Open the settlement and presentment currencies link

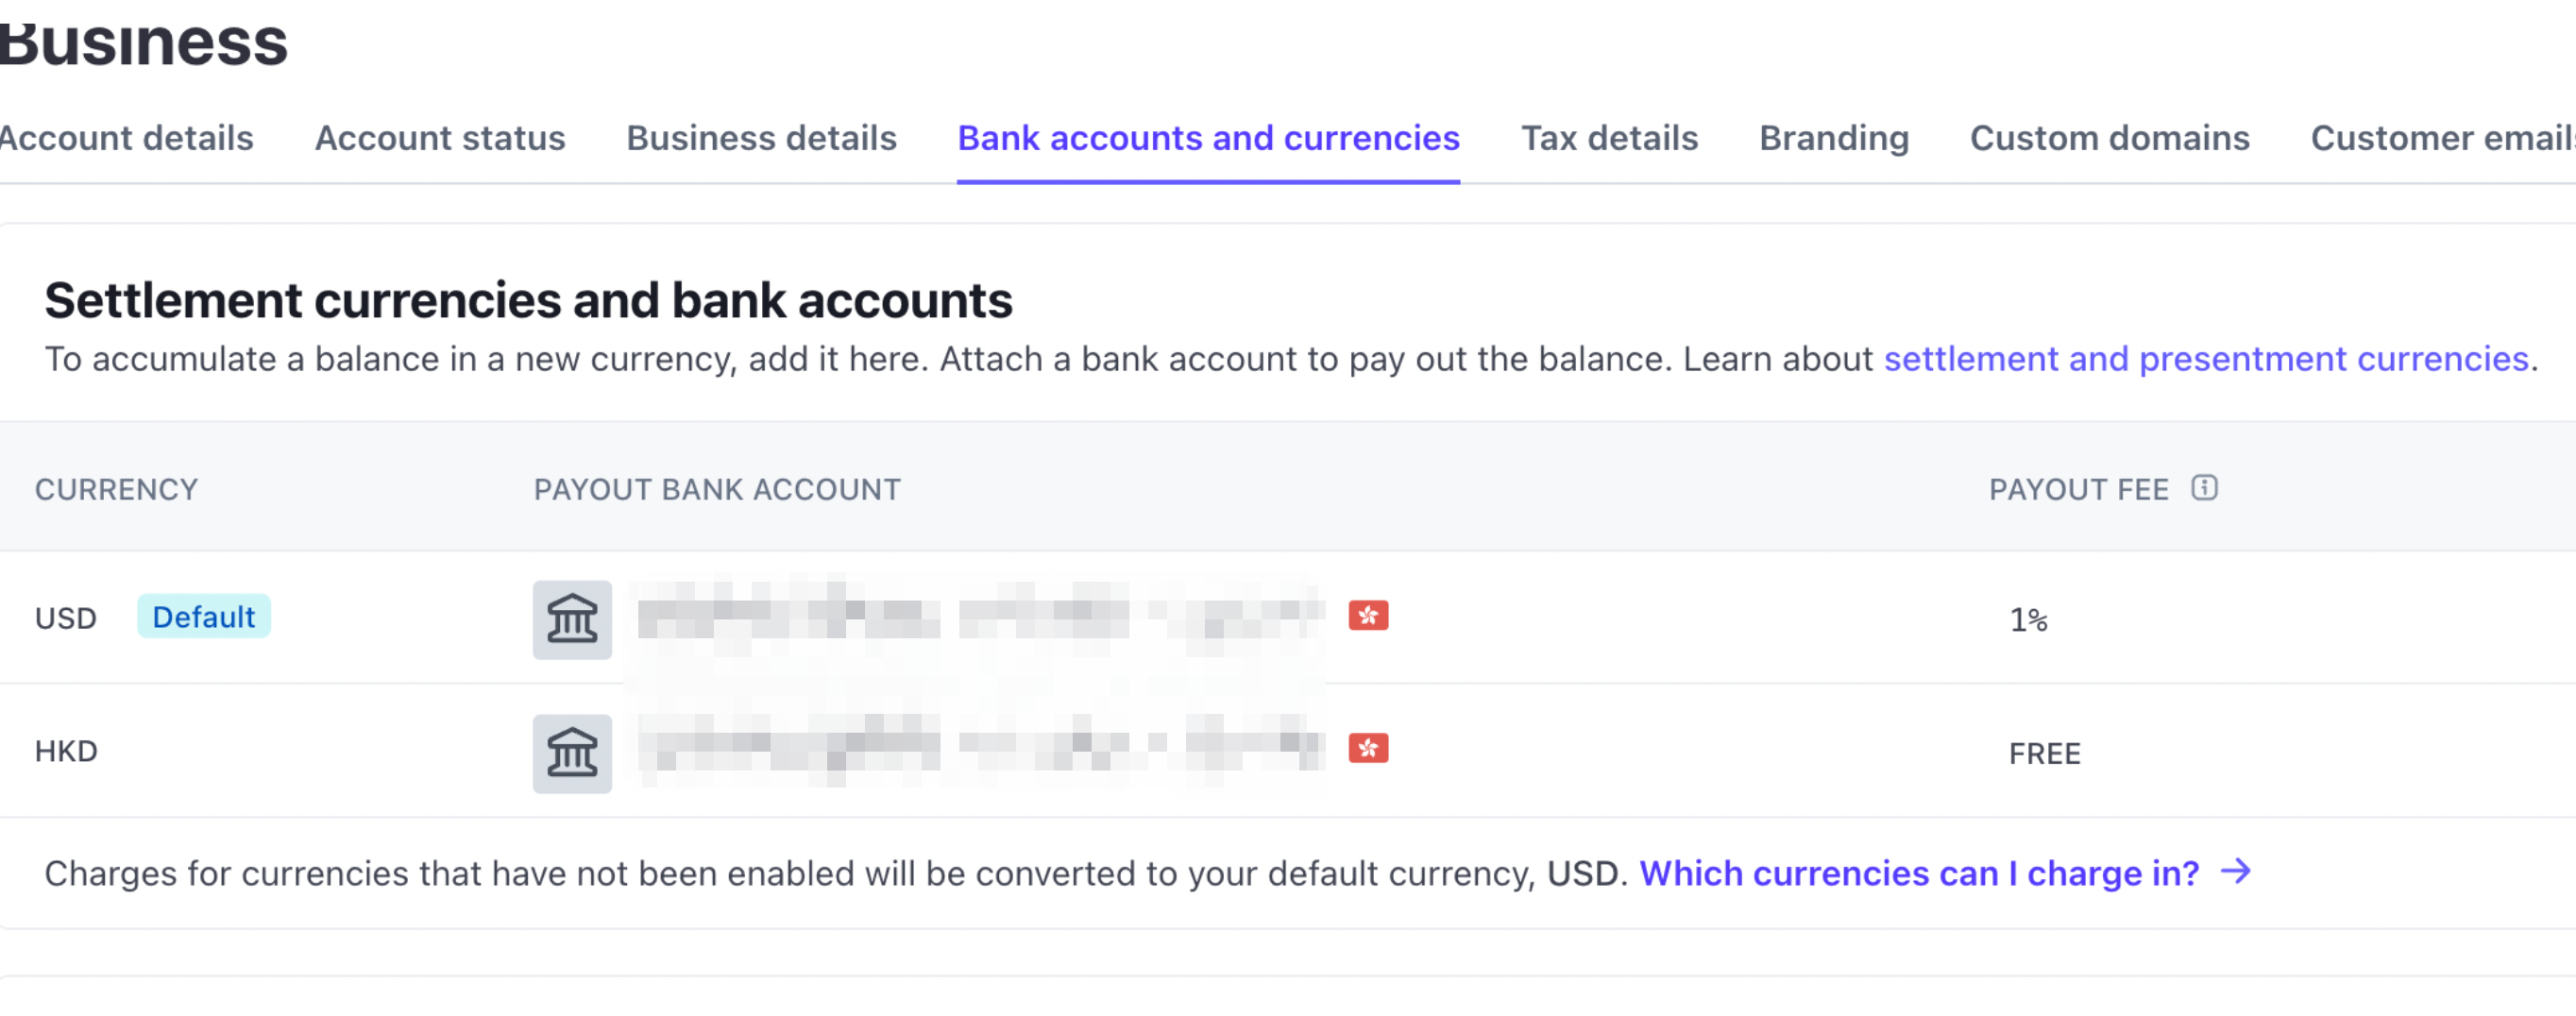[2206, 359]
